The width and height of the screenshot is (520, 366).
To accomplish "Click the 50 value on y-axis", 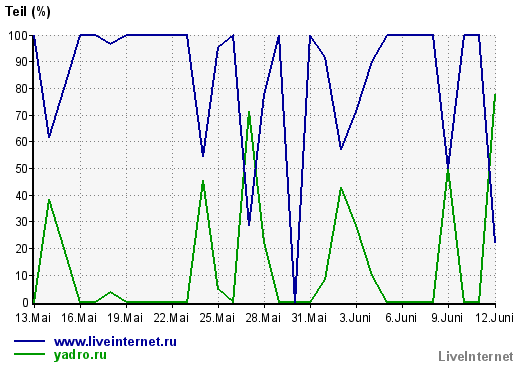I will point(22,169).
